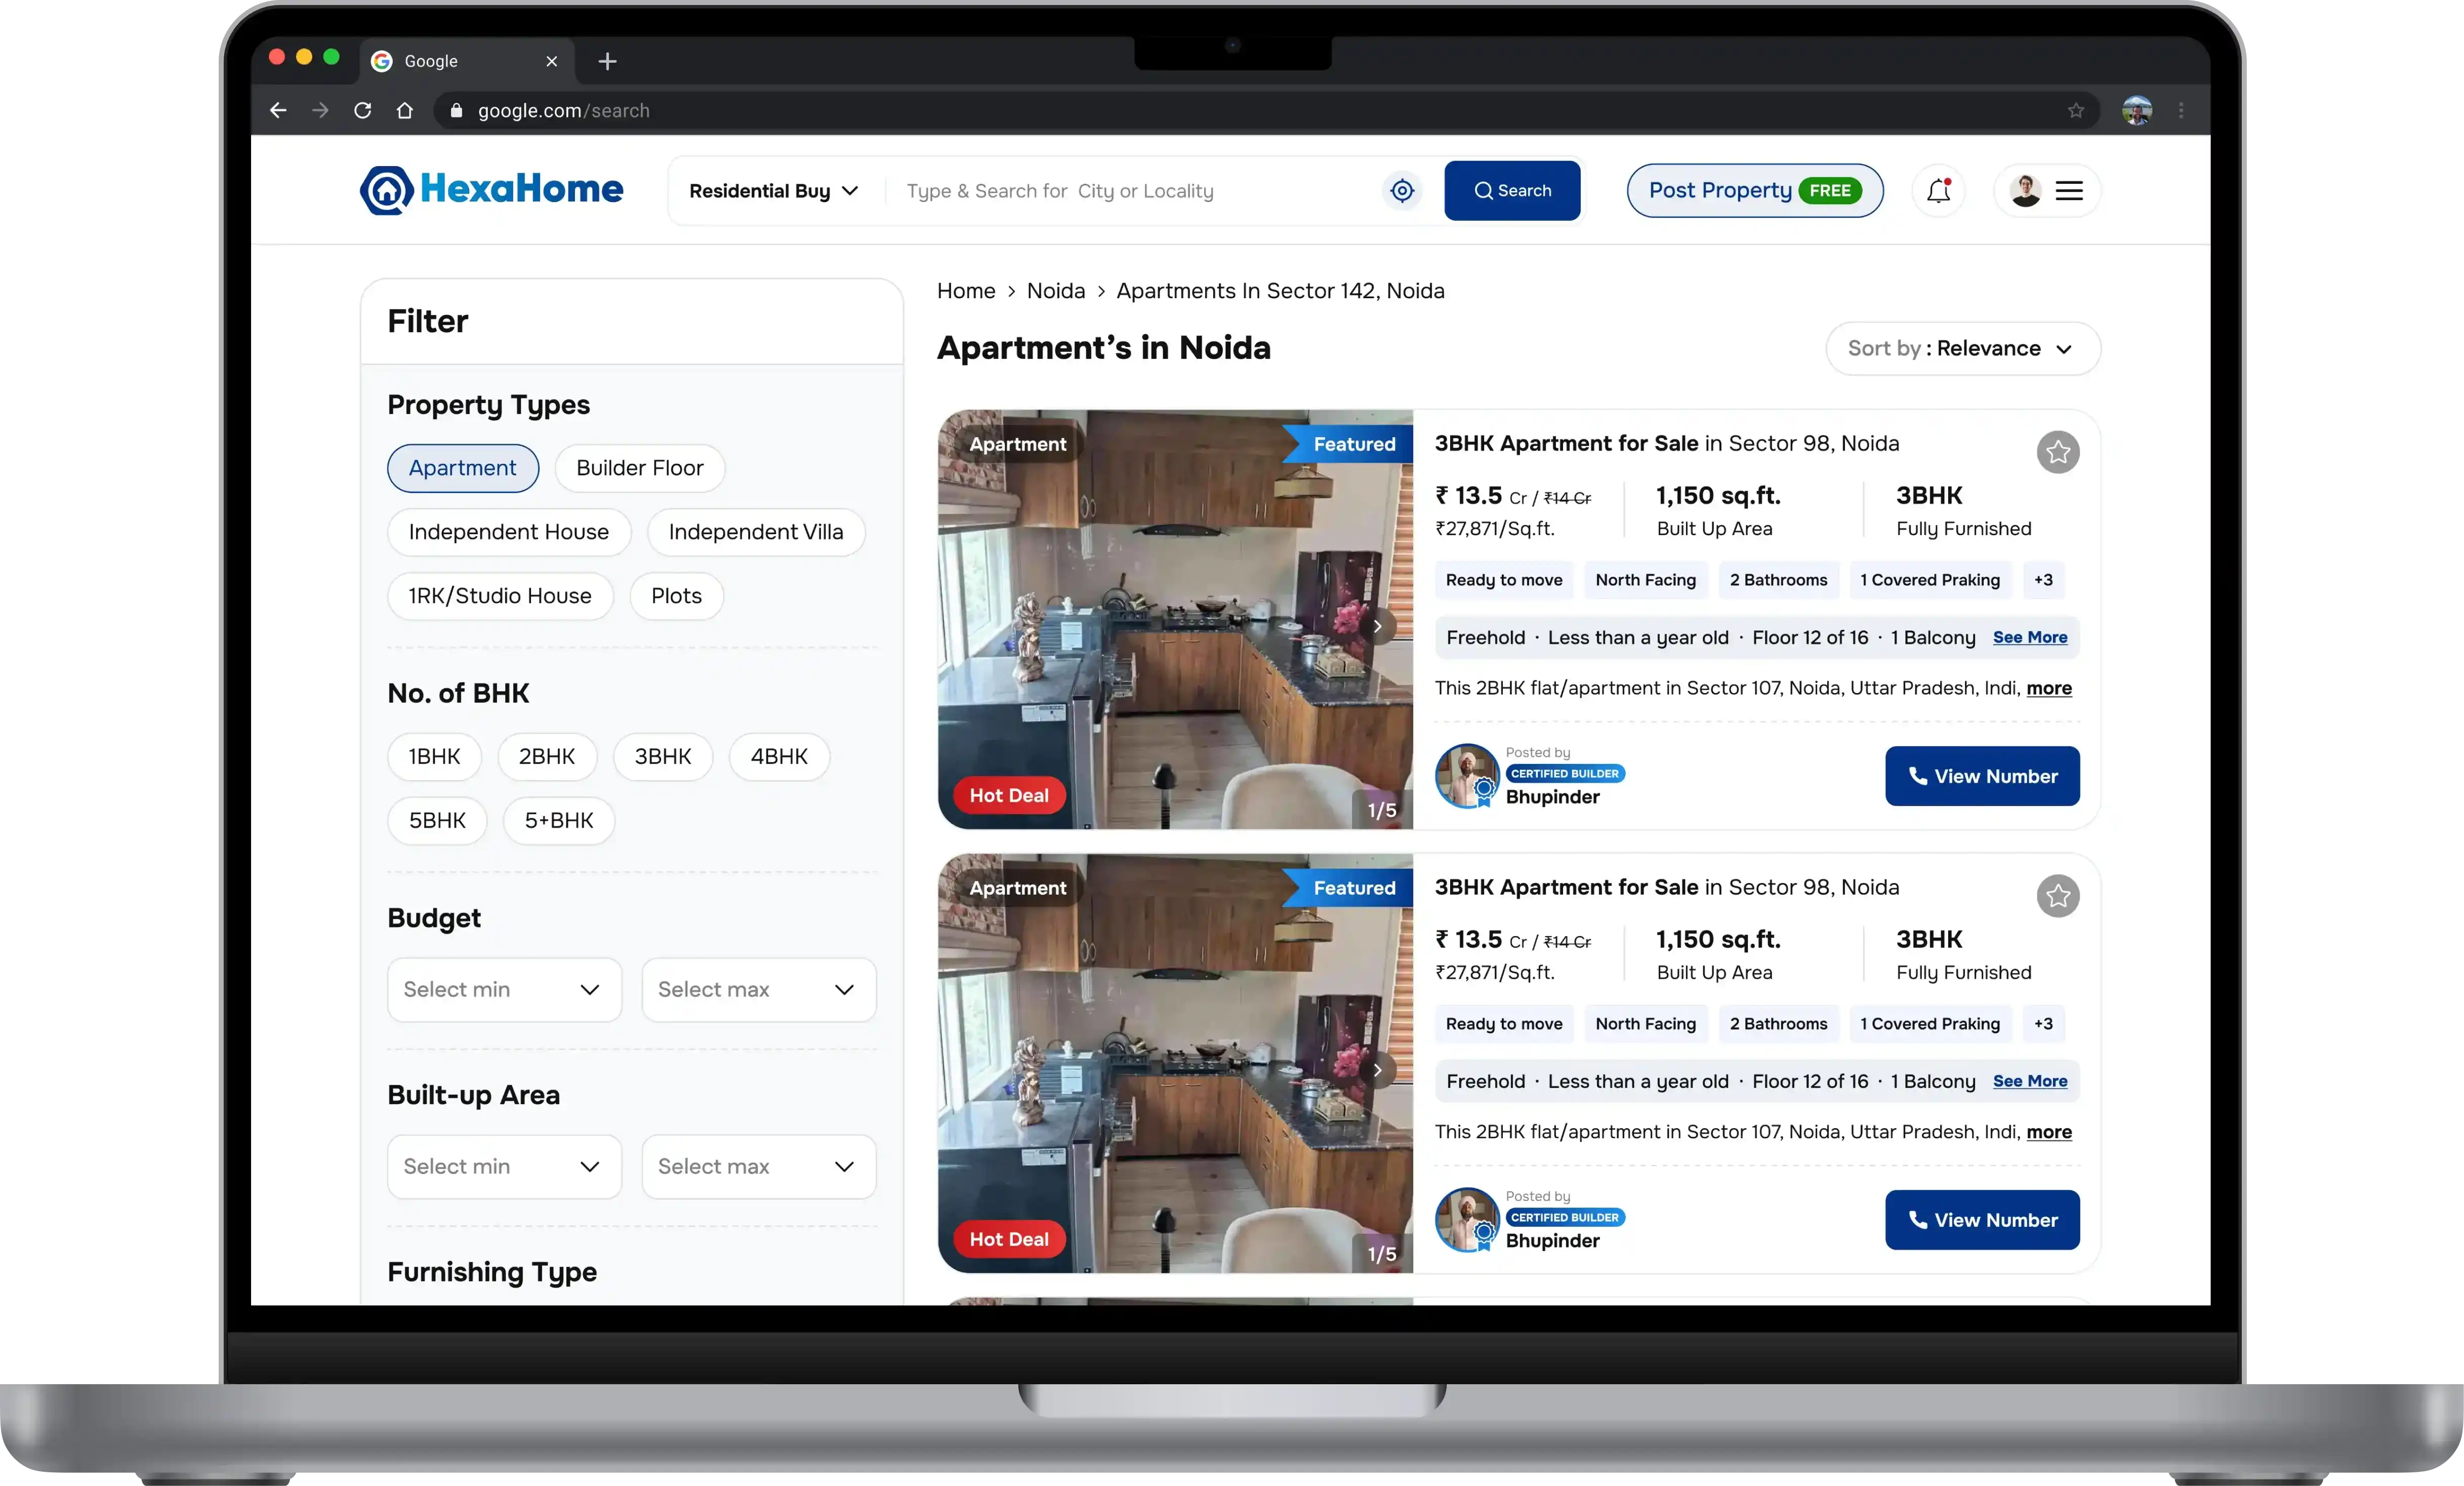Toggle the Plots property type filter
2464x1486 pixels.
pyautogui.click(x=676, y=596)
